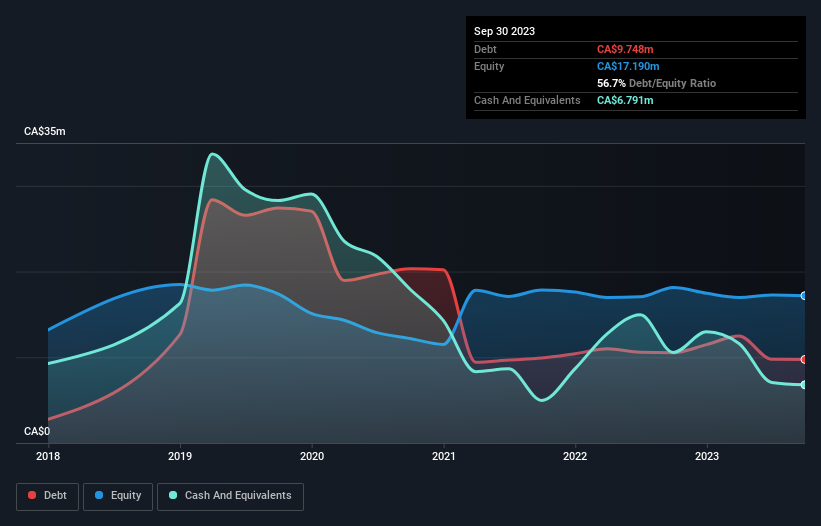Select the 2023 x-axis label
The width and height of the screenshot is (821, 526).
707,456
